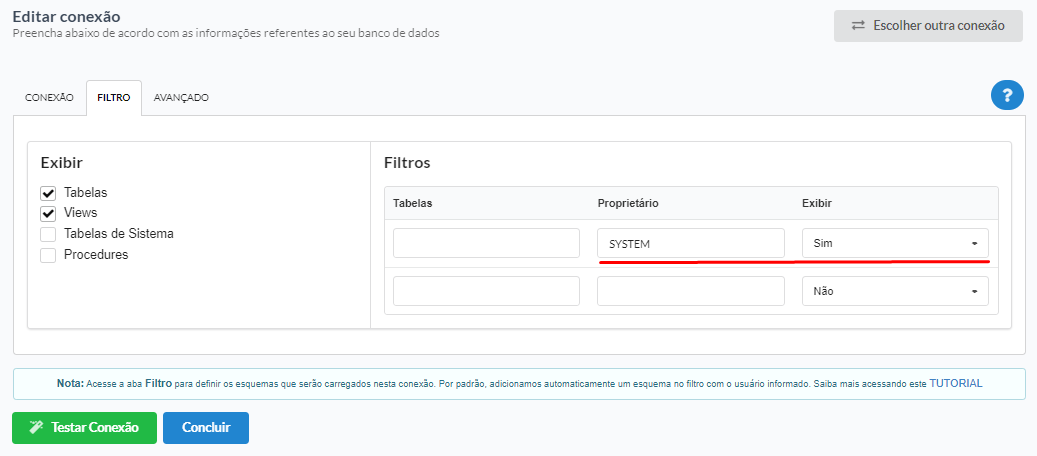The width and height of the screenshot is (1037, 456).
Task: Click the first row Tabelas input field
Action: [486, 244]
